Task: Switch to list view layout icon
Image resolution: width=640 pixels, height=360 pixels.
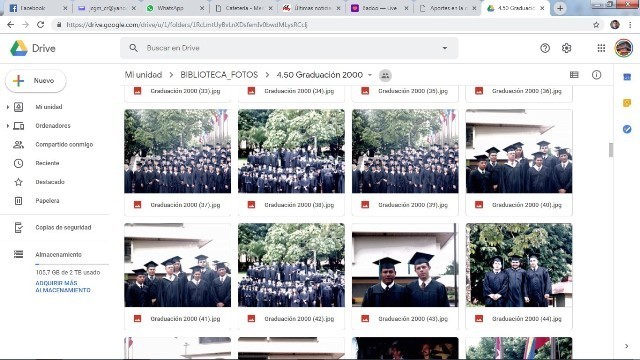Action: (x=574, y=75)
